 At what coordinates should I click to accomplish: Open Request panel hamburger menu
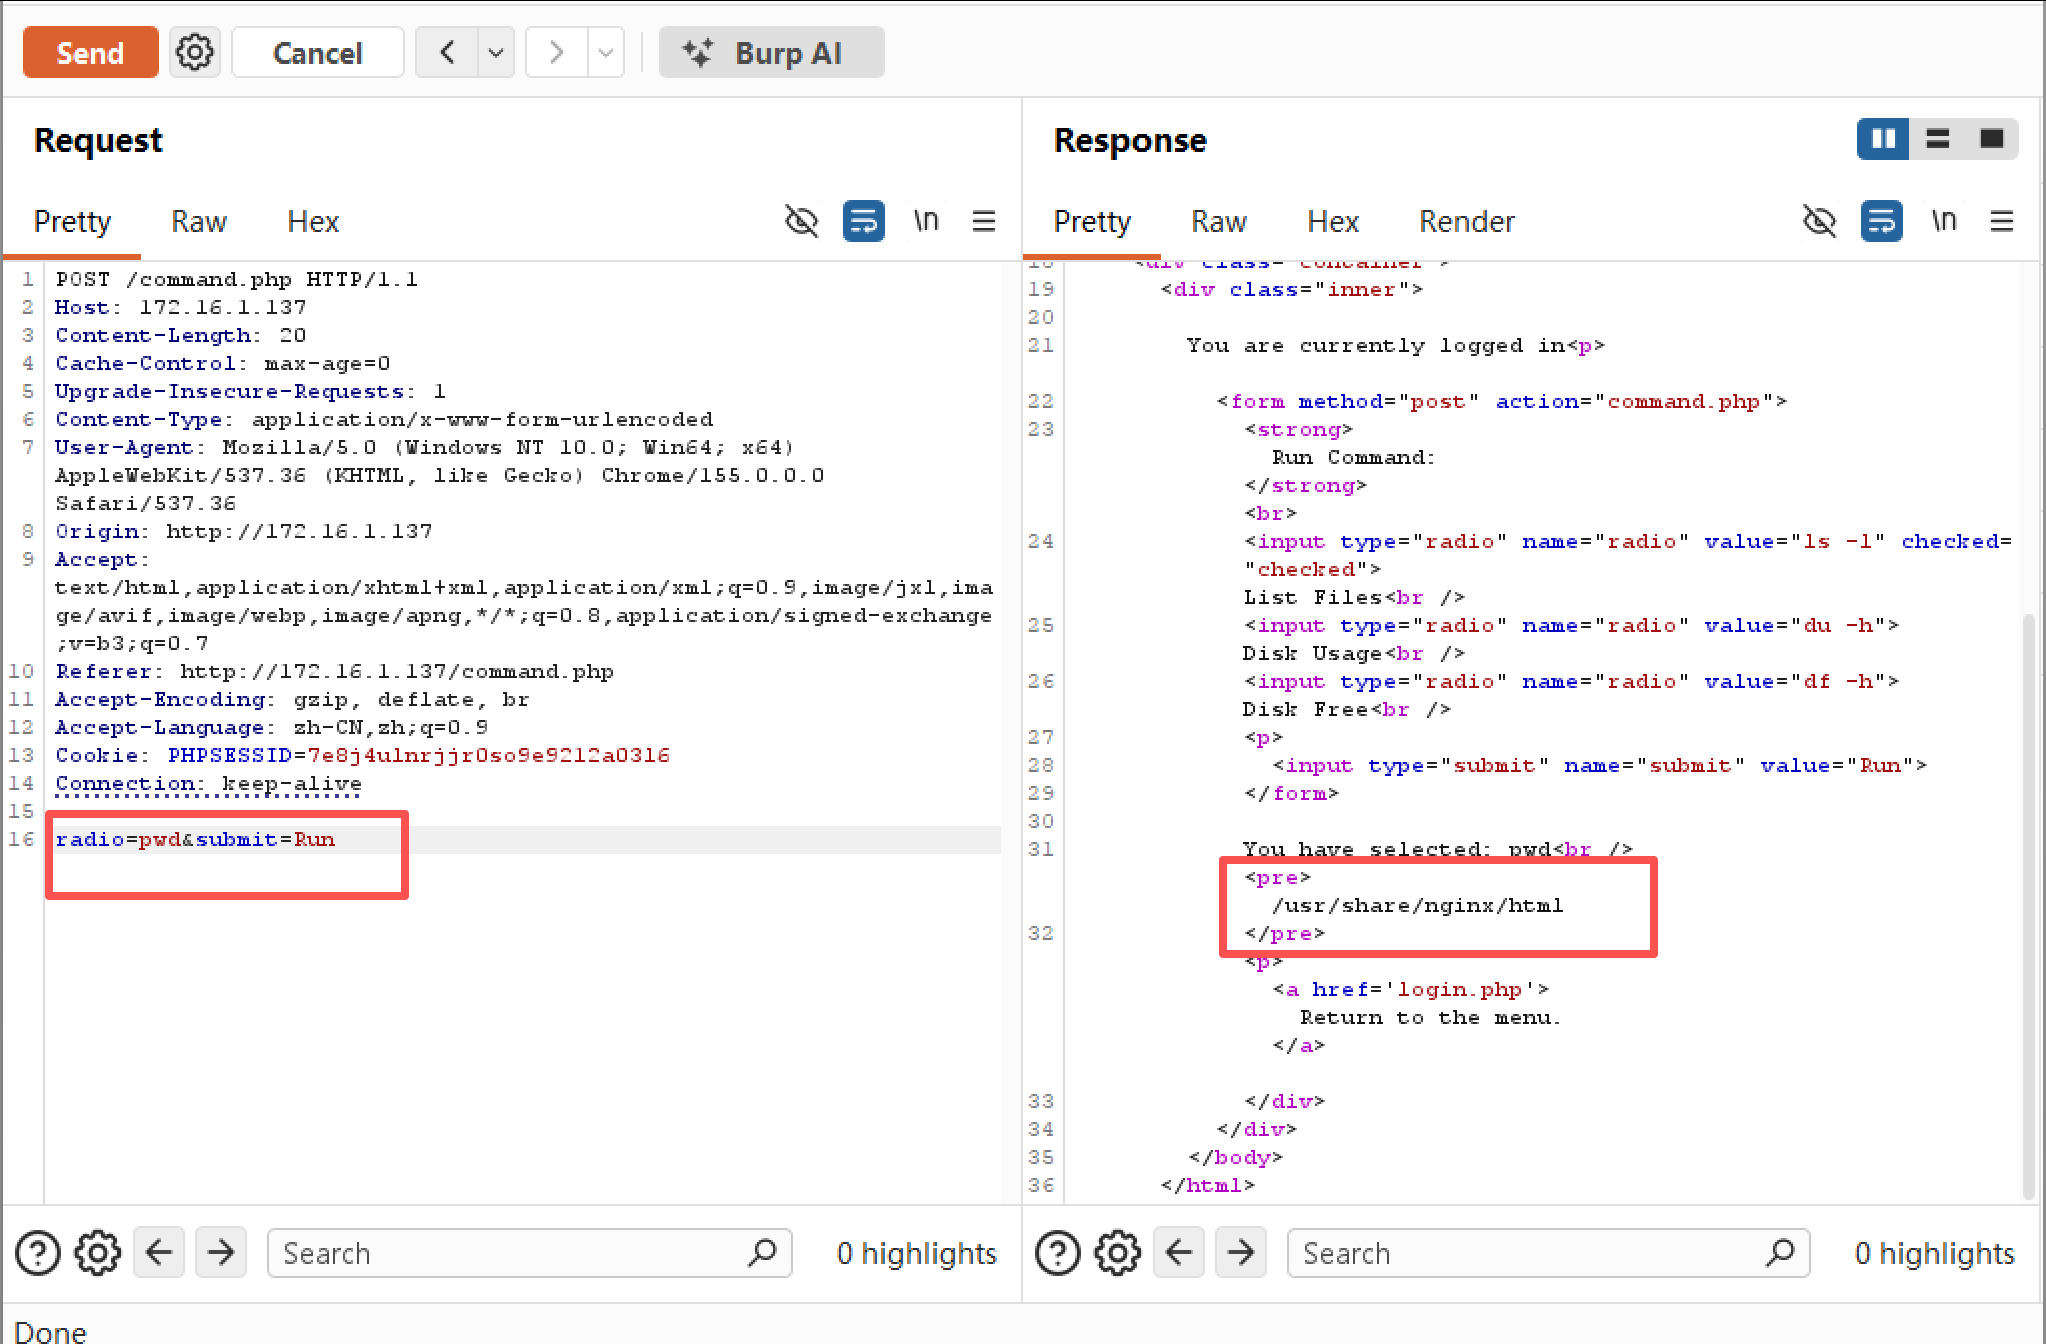coord(984,221)
